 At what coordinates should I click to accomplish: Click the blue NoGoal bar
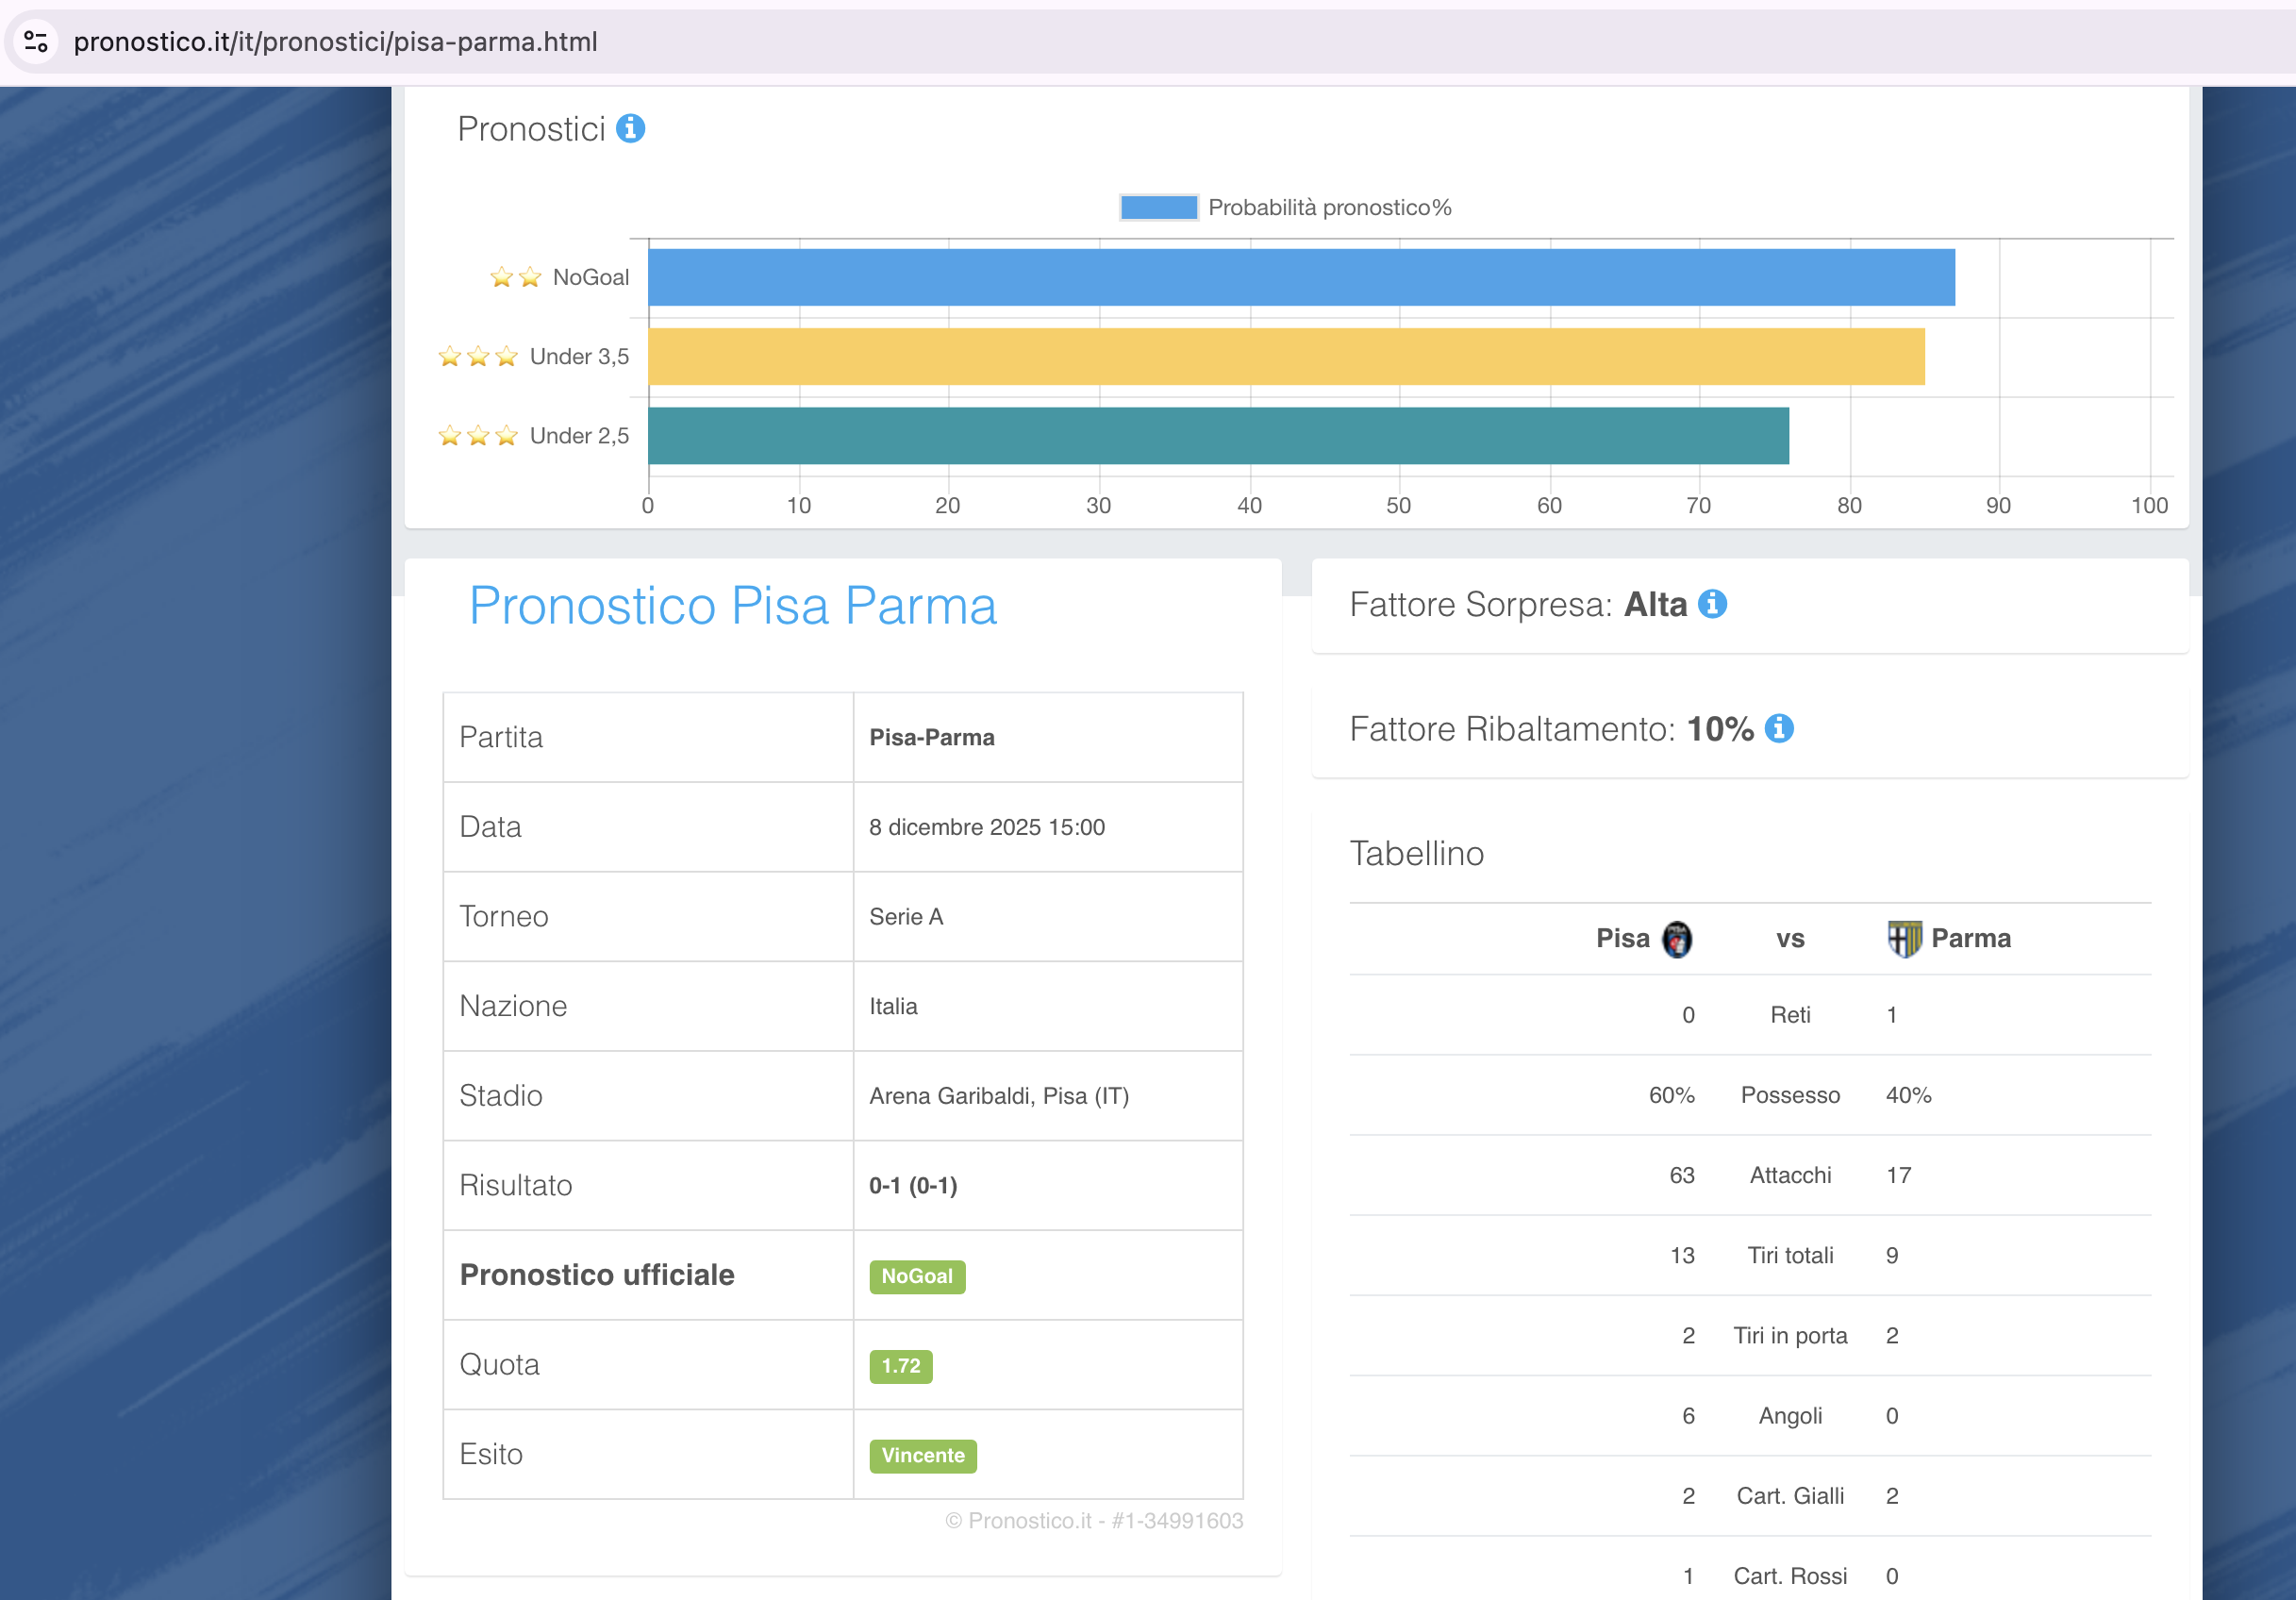click(1300, 277)
